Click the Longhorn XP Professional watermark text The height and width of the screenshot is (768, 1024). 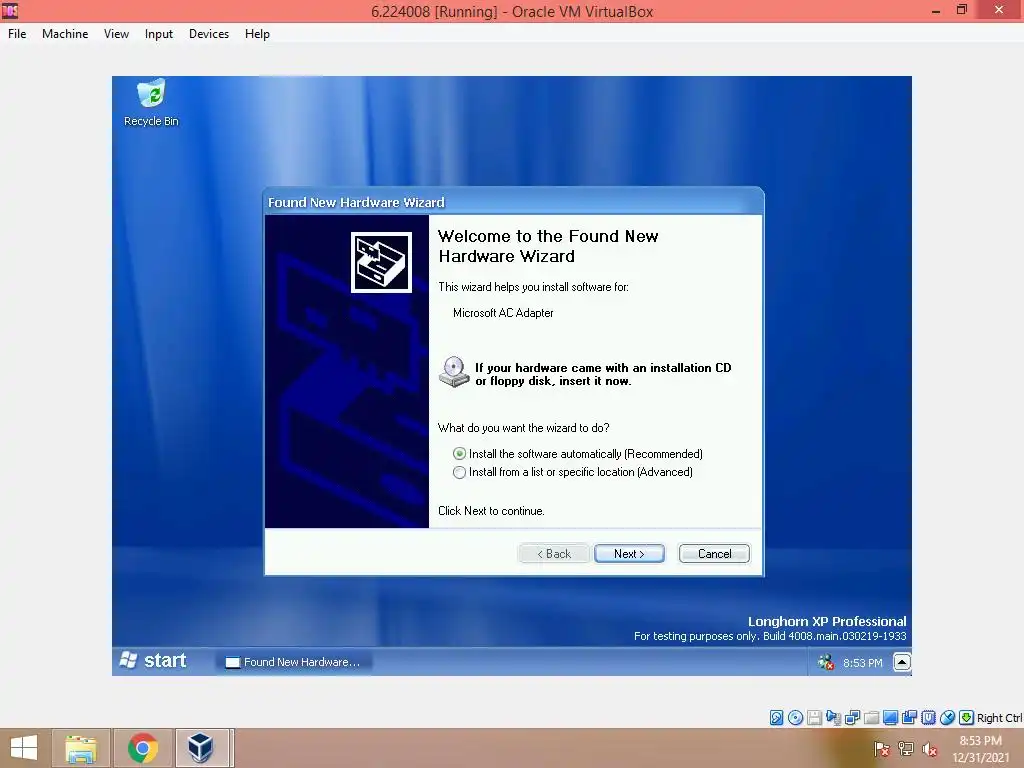tap(827, 621)
